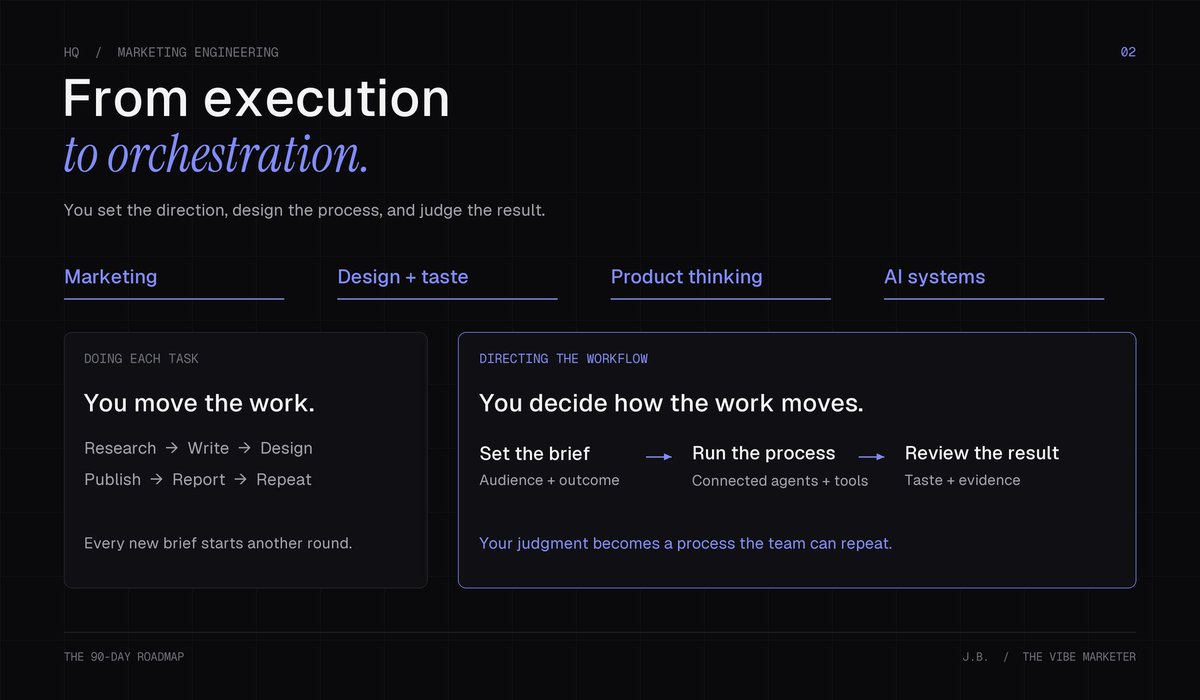The height and width of the screenshot is (700, 1200).
Task: Click the "Review the result" step
Action: (x=982, y=453)
